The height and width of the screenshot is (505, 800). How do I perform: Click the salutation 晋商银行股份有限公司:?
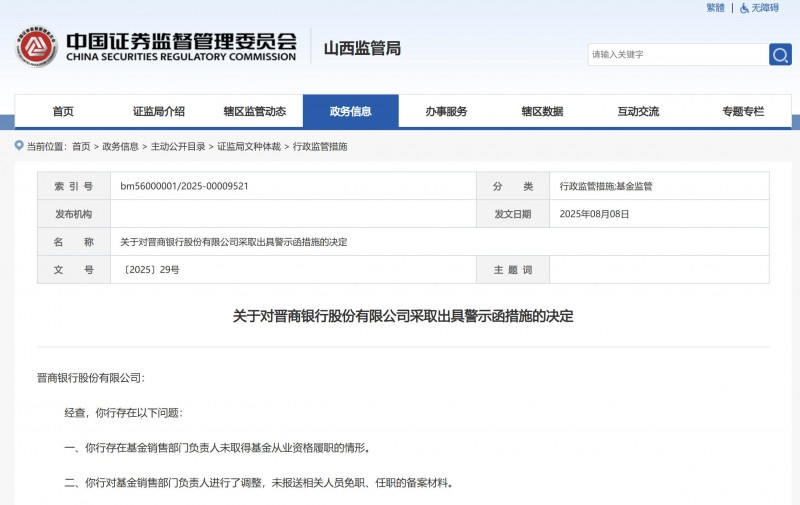click(x=91, y=378)
